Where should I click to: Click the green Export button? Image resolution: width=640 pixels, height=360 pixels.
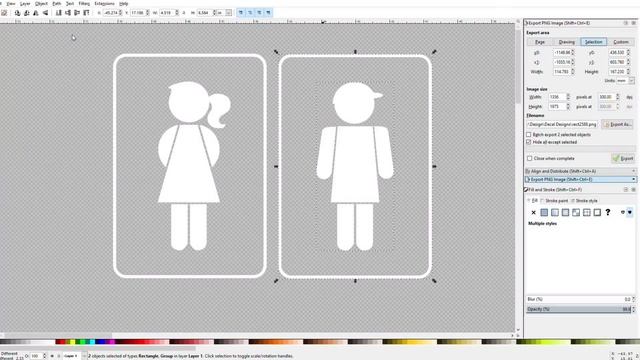(623, 158)
